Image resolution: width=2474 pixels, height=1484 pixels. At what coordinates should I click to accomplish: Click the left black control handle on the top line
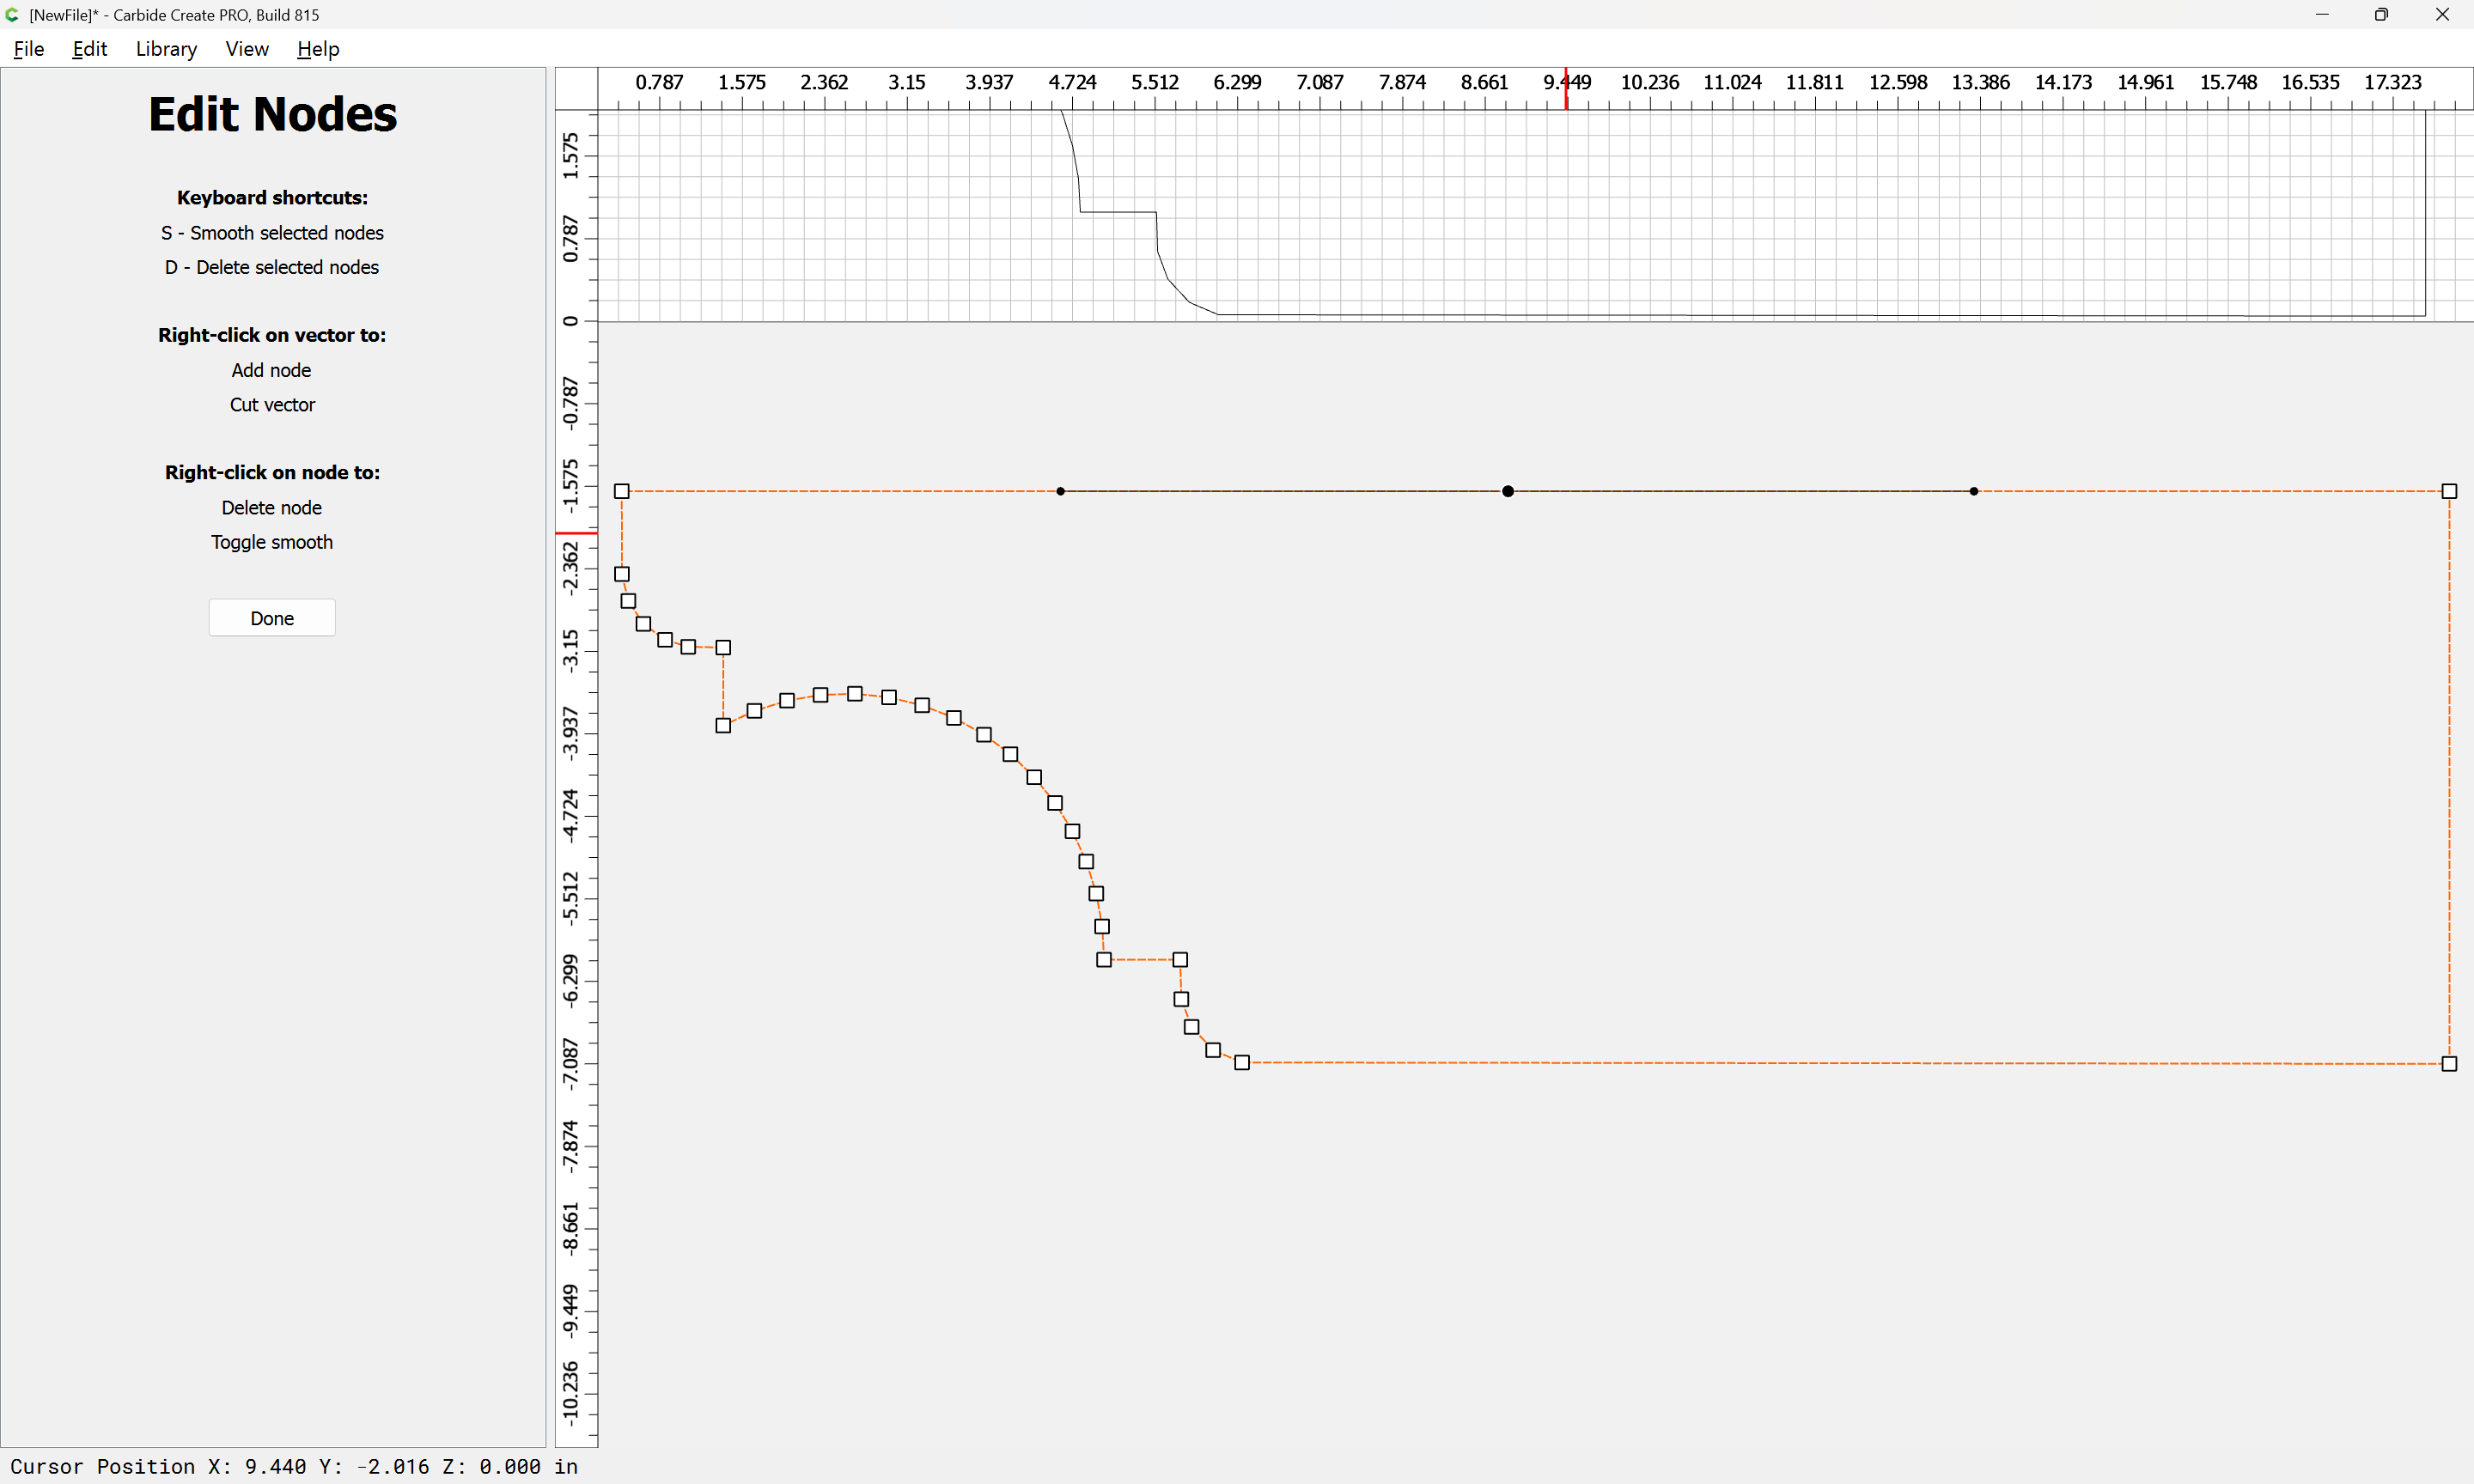tap(1061, 491)
